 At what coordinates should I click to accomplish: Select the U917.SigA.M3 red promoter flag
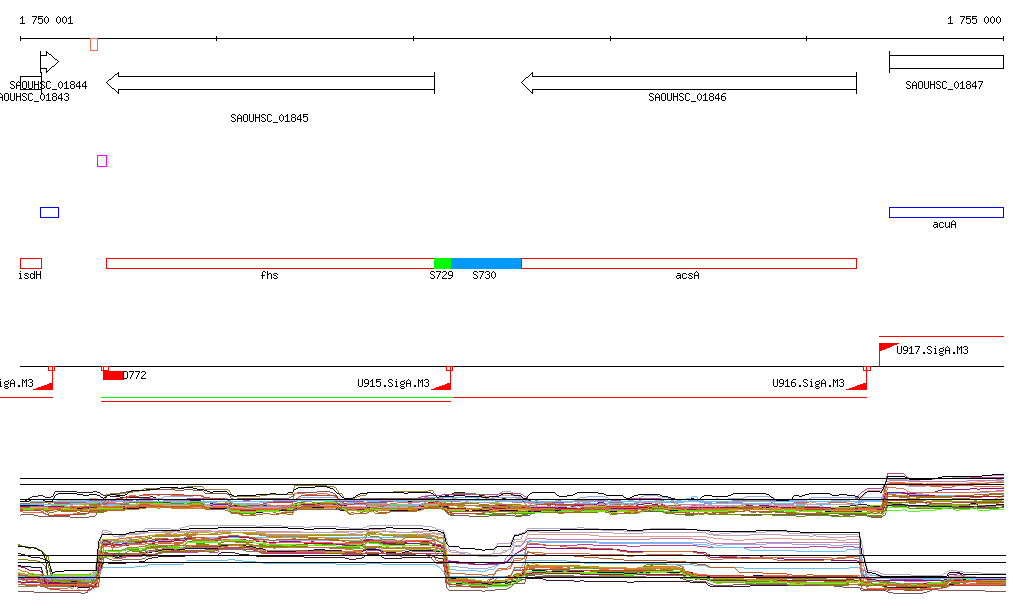(x=886, y=348)
